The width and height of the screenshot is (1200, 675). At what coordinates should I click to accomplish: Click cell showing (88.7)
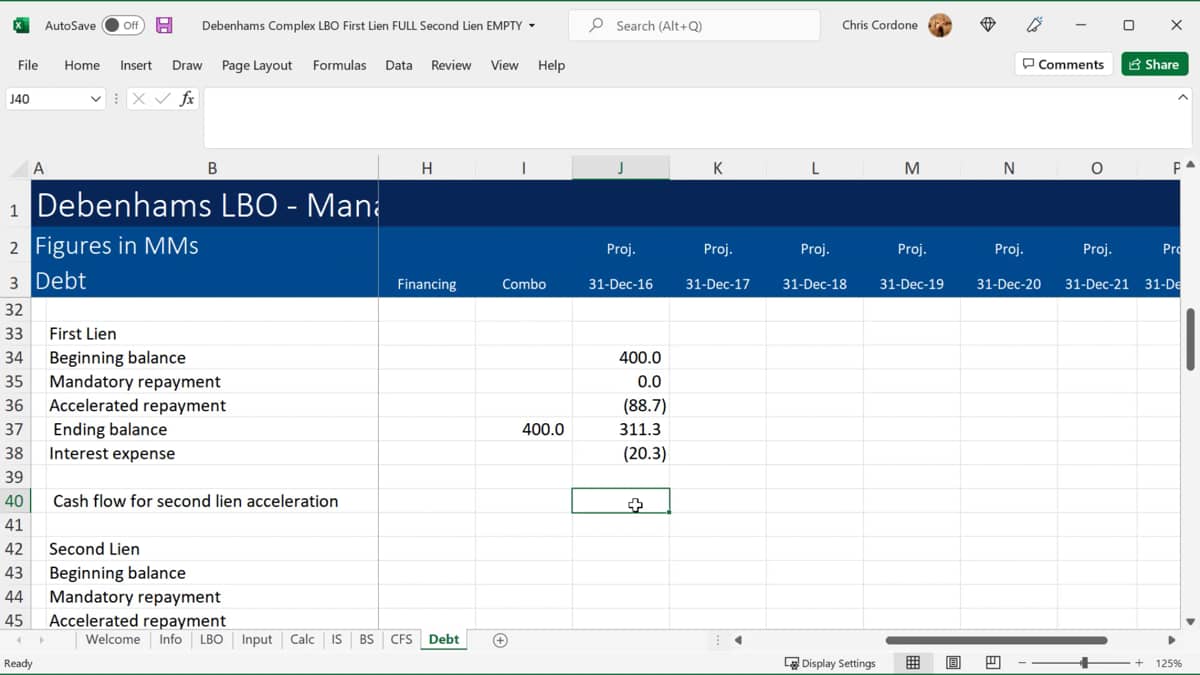click(621, 405)
